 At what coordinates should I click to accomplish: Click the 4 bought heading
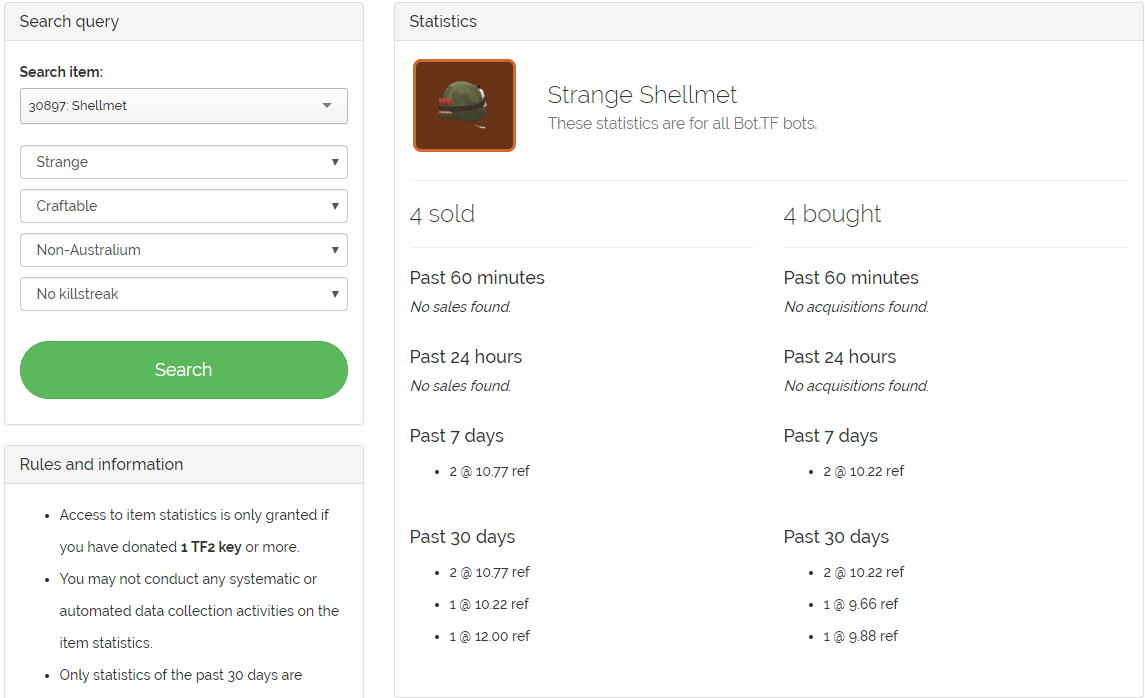832,214
